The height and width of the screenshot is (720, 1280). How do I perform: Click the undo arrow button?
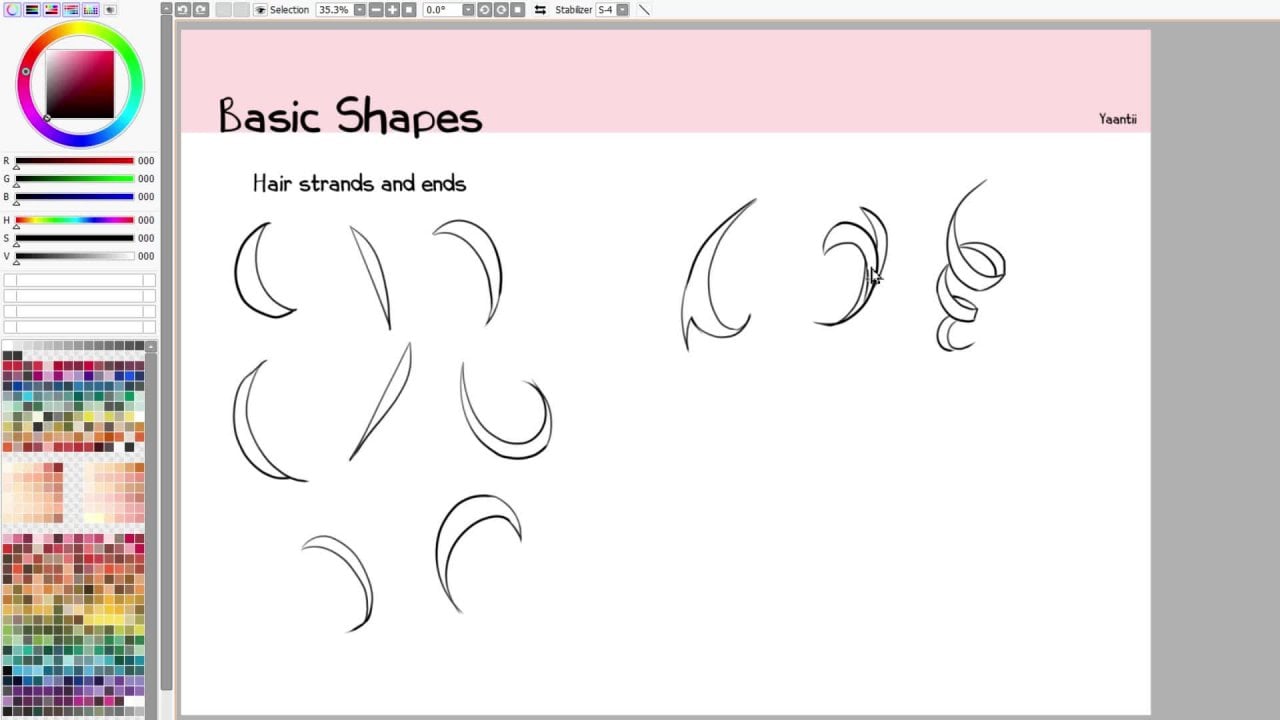[x=183, y=10]
